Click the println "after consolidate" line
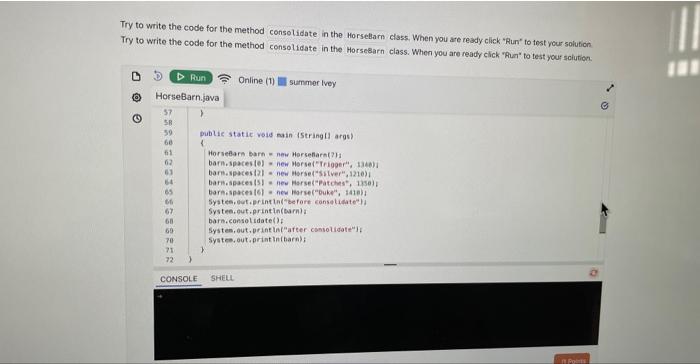700x364 pixels. pos(285,230)
